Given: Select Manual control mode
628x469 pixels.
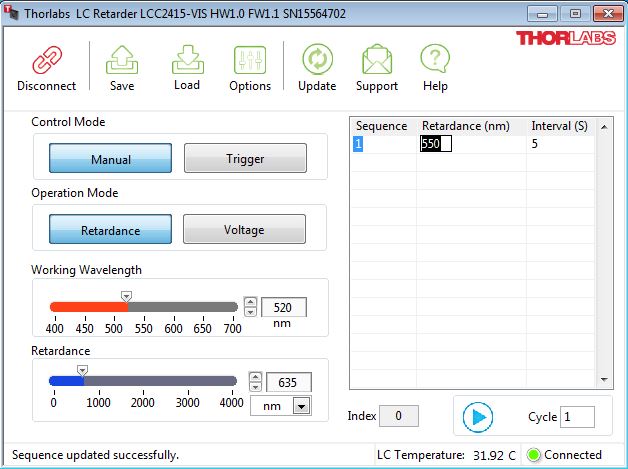Looking at the screenshot, I should coord(111,159).
